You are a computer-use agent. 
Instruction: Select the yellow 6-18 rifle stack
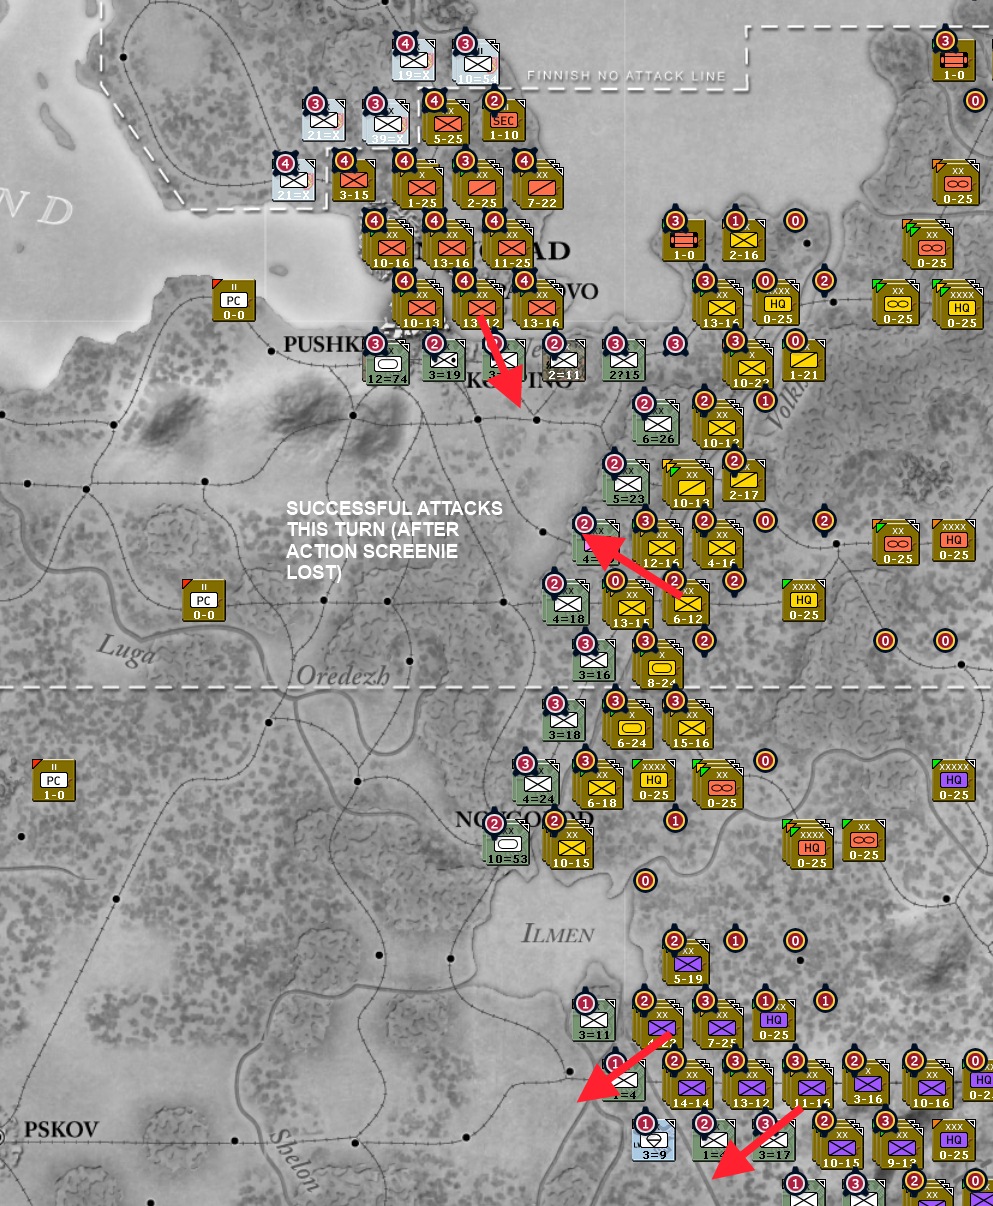coord(599,783)
